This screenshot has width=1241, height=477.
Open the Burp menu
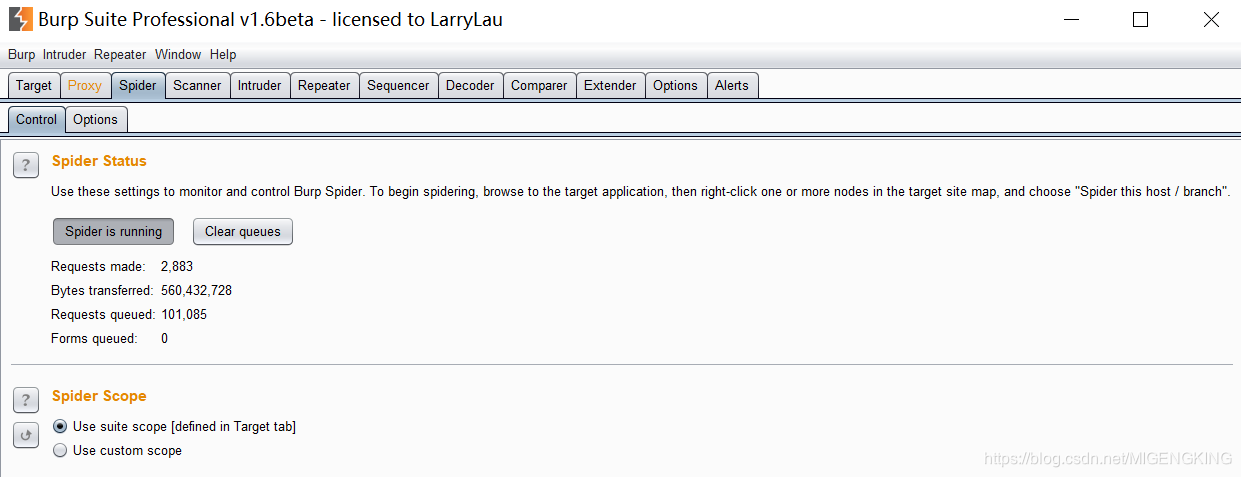point(21,55)
